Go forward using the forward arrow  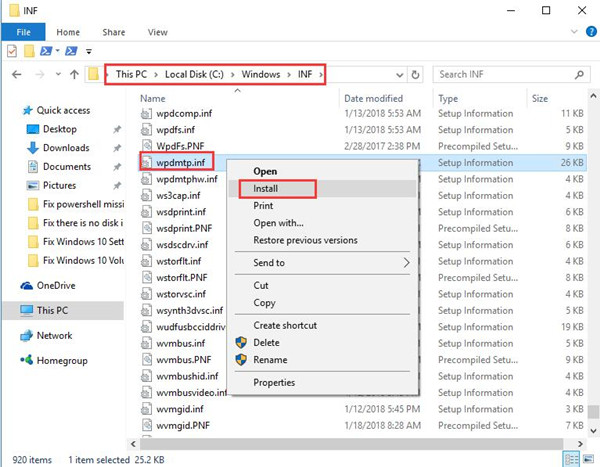[40, 74]
